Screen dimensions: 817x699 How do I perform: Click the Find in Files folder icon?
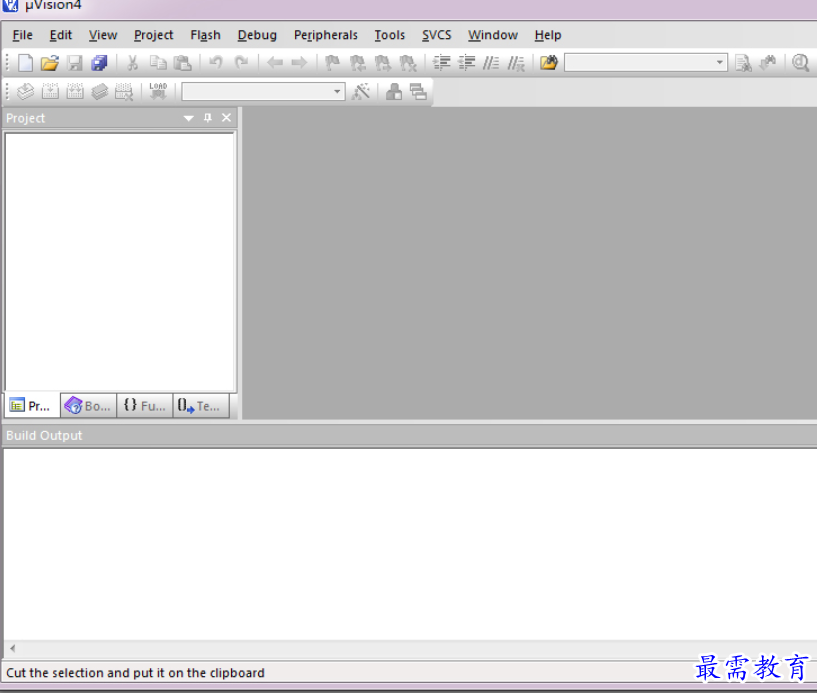point(549,63)
